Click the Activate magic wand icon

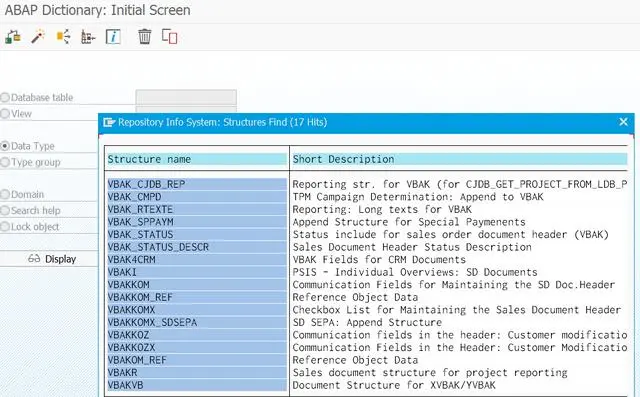[38, 37]
